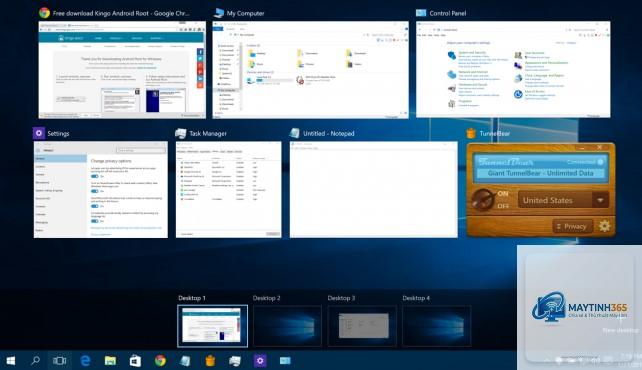Switch to the Desktop 3 thumbnail

[362, 326]
